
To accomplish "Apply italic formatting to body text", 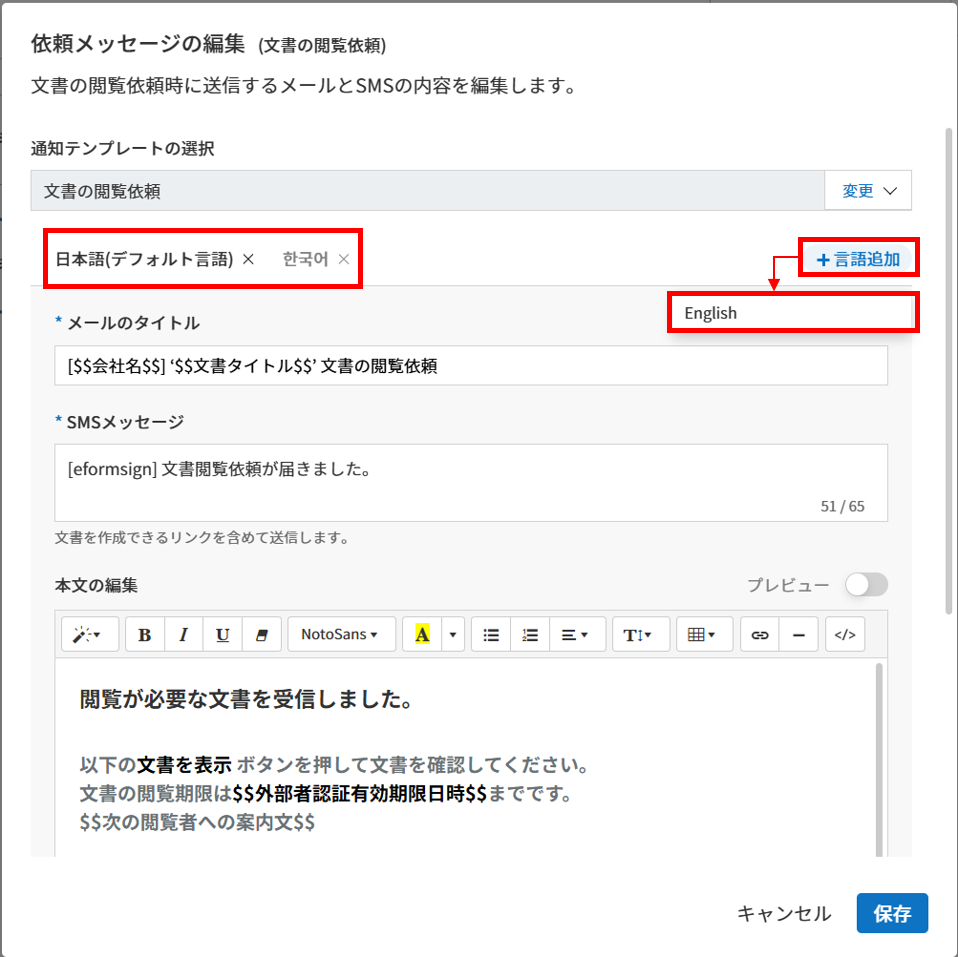I will pyautogui.click(x=183, y=635).
